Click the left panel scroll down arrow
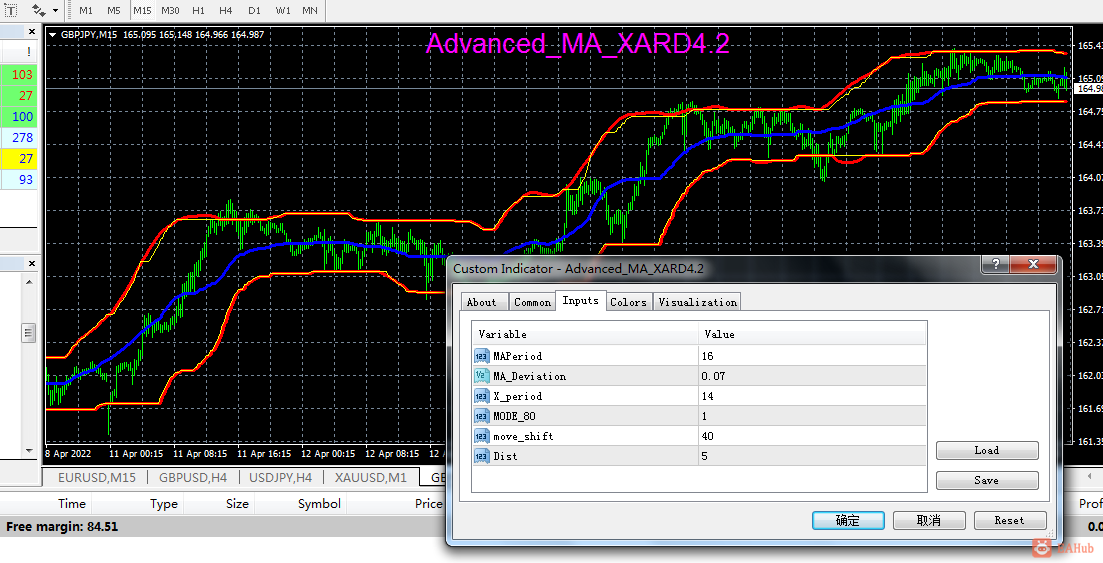 (x=29, y=450)
